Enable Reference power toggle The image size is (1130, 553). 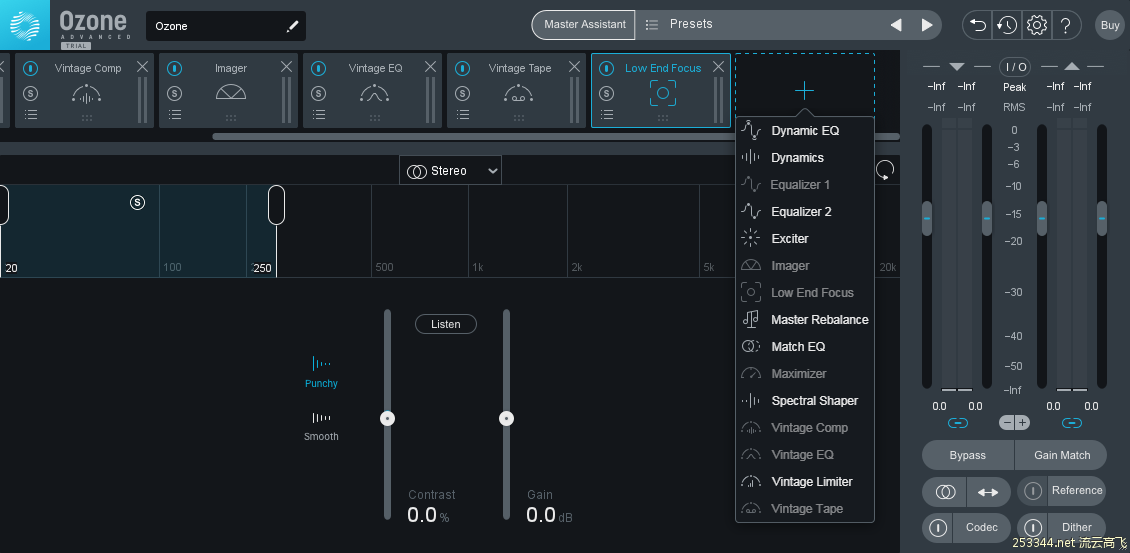point(1033,491)
